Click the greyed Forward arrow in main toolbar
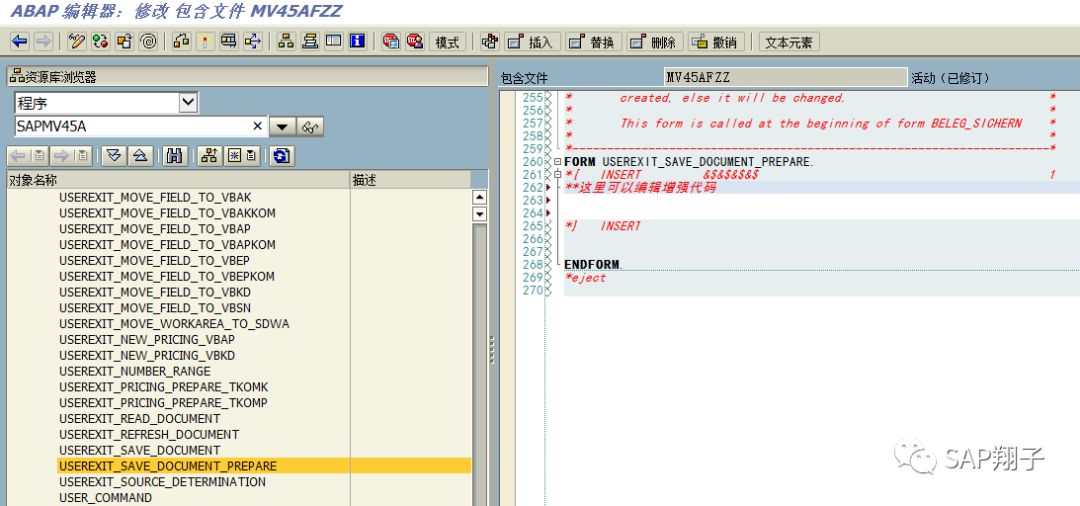This screenshot has width=1080, height=506. coord(43,41)
